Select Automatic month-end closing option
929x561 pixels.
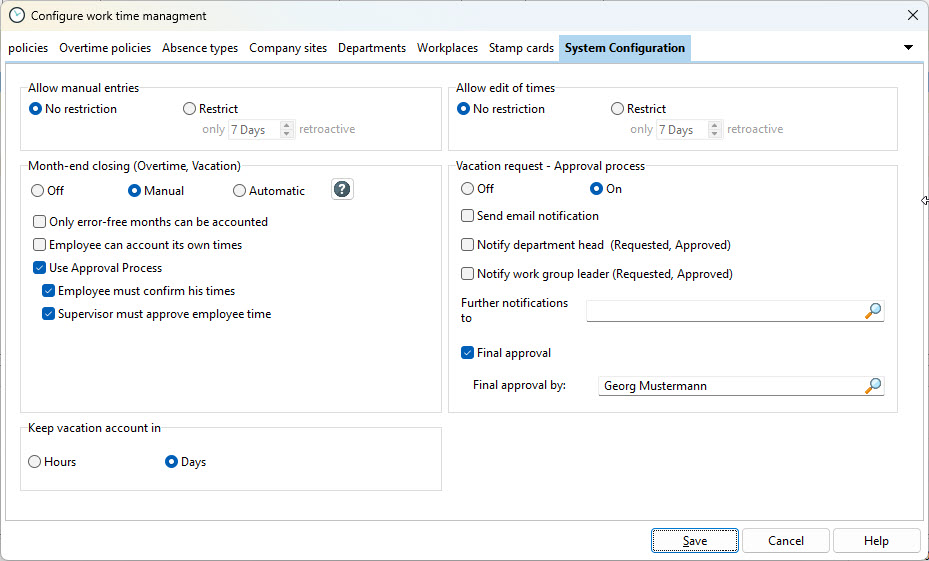point(239,191)
